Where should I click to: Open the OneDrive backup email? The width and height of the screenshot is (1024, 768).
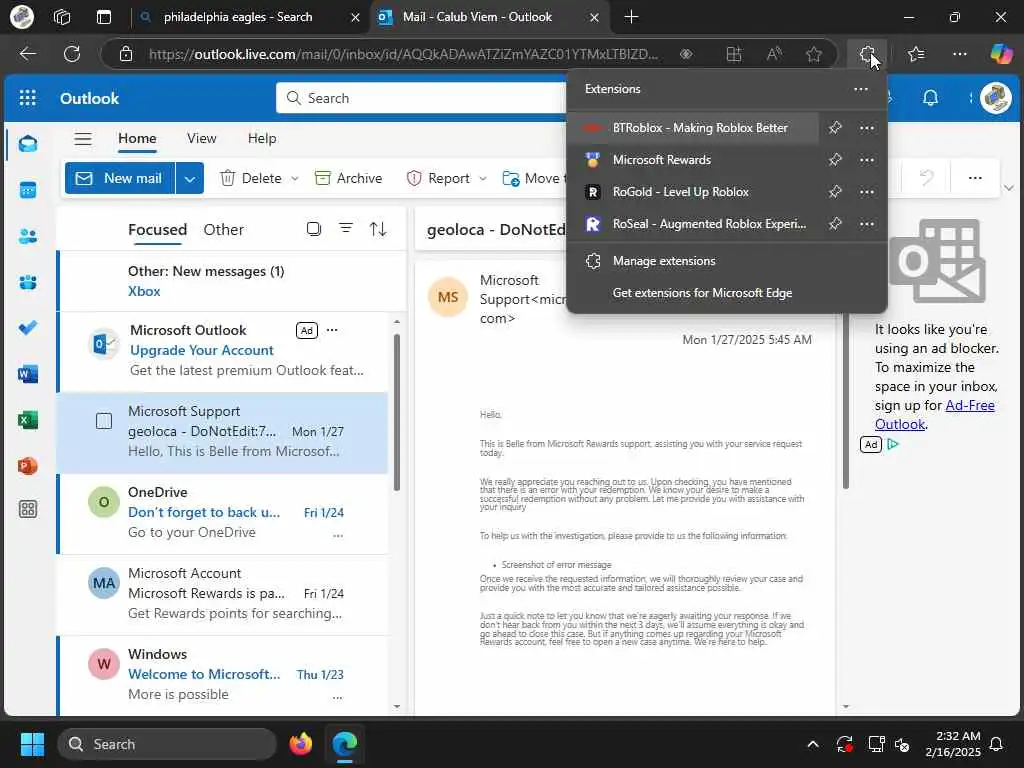point(222,513)
